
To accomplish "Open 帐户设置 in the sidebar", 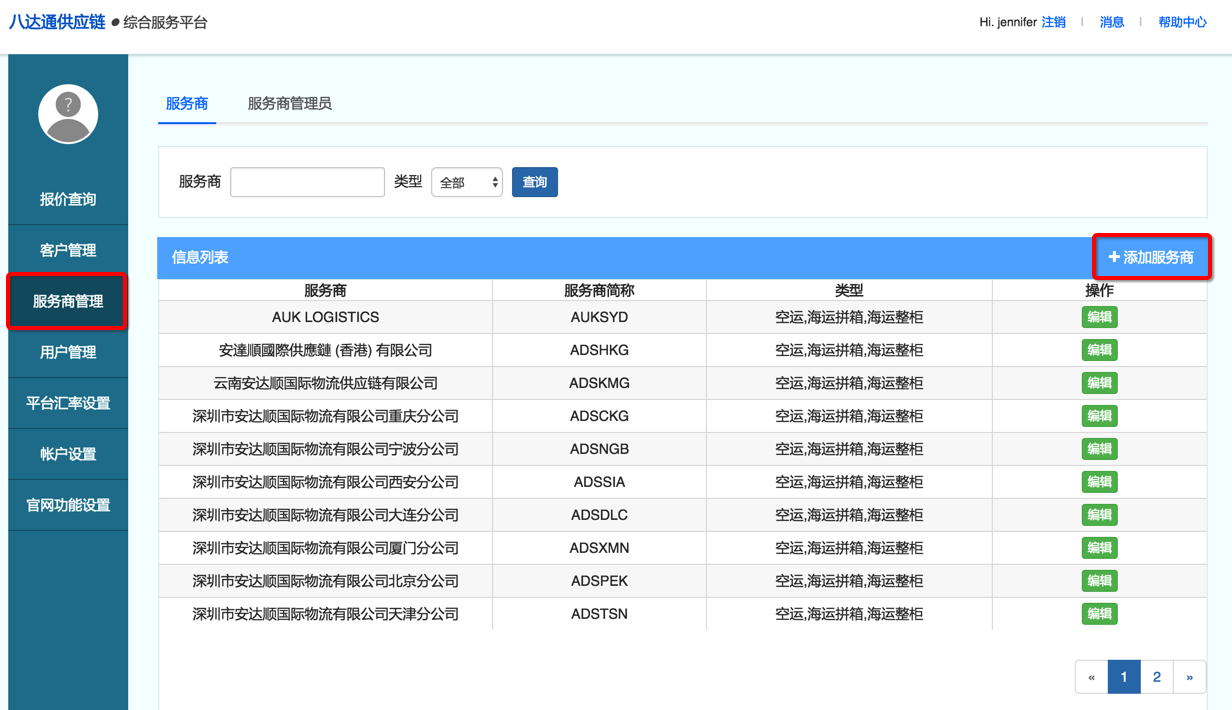I will point(68,454).
